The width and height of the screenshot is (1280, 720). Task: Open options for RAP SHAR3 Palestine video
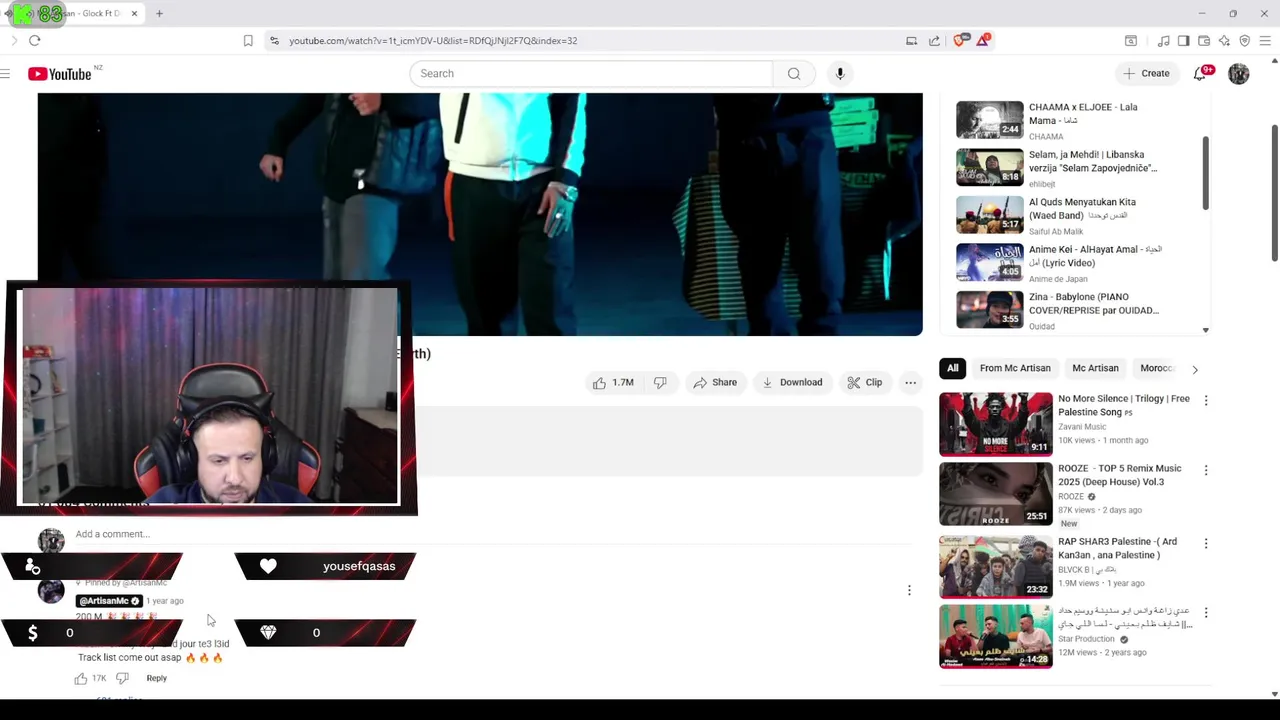(x=1206, y=543)
